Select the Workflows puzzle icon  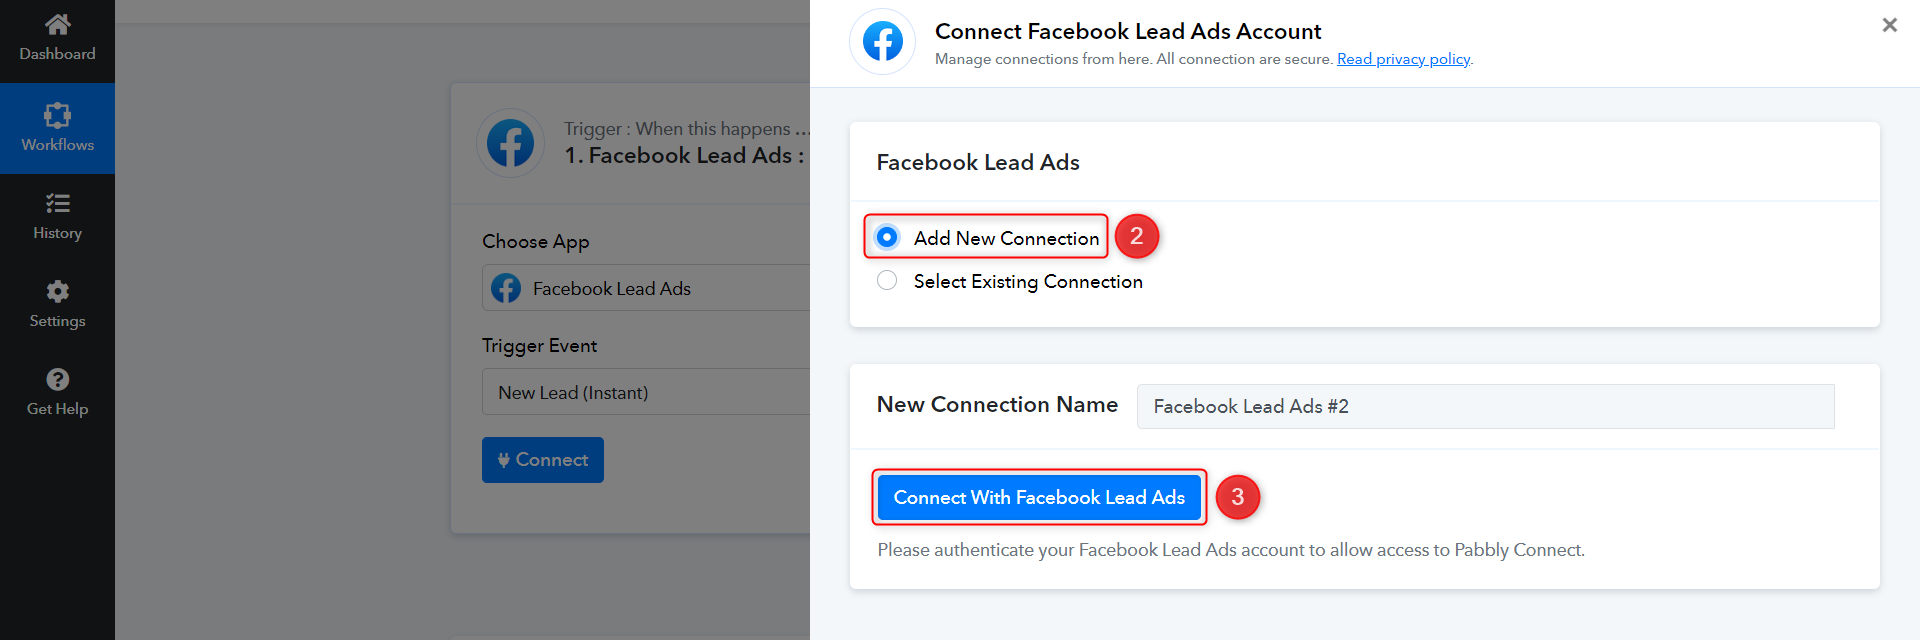pos(58,115)
